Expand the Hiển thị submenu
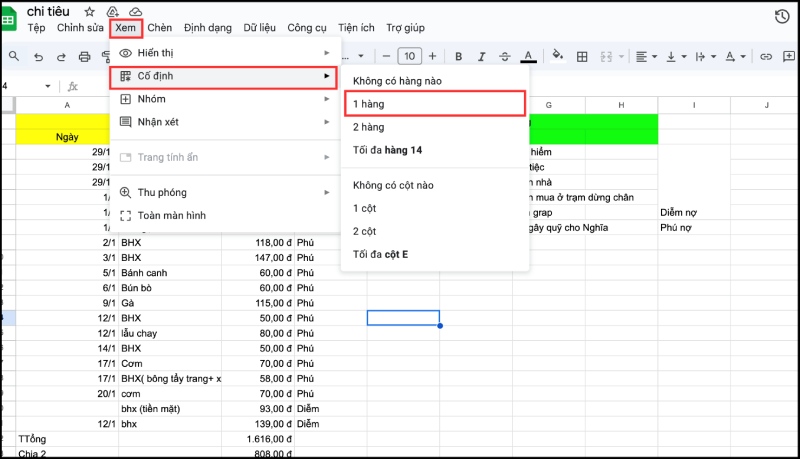Viewport: 800px width, 459px height. tap(224, 53)
